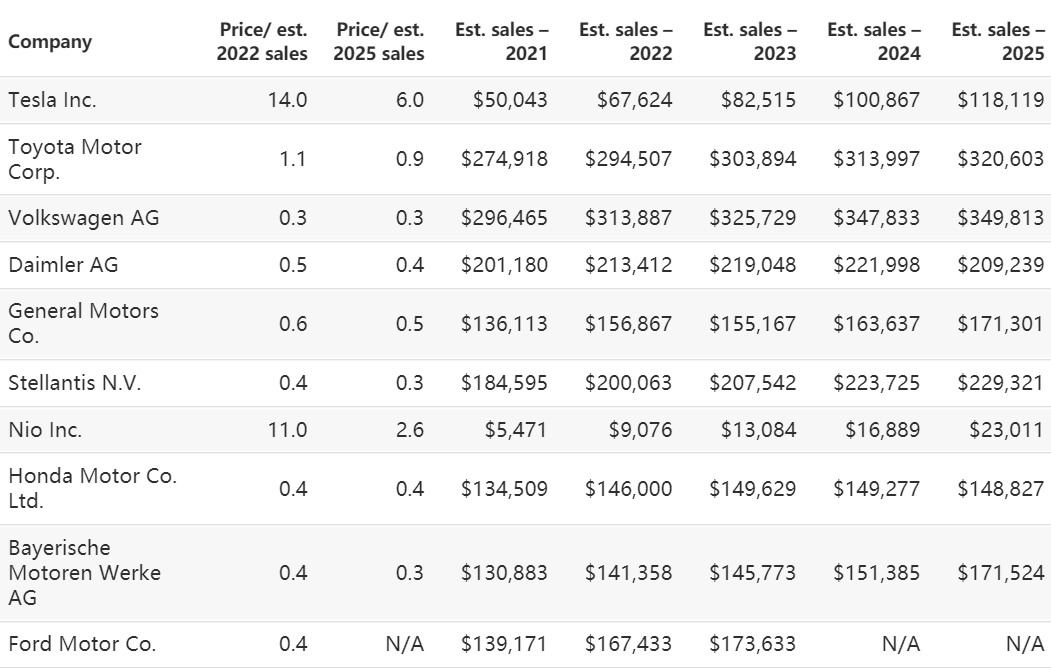Select the Tesla Inc. company cell
Image resolution: width=1051 pixels, height=668 pixels.
(x=52, y=100)
